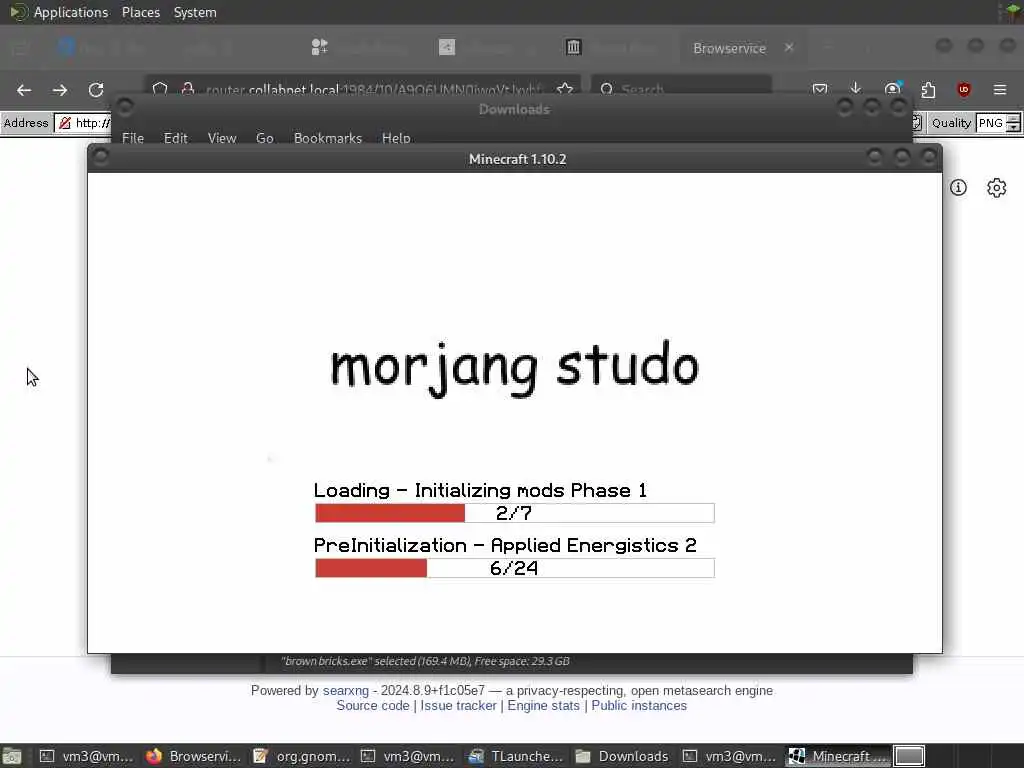Switch to the TLauncher taskbar entry
Screen dimensions: 1024x768
(x=515, y=756)
